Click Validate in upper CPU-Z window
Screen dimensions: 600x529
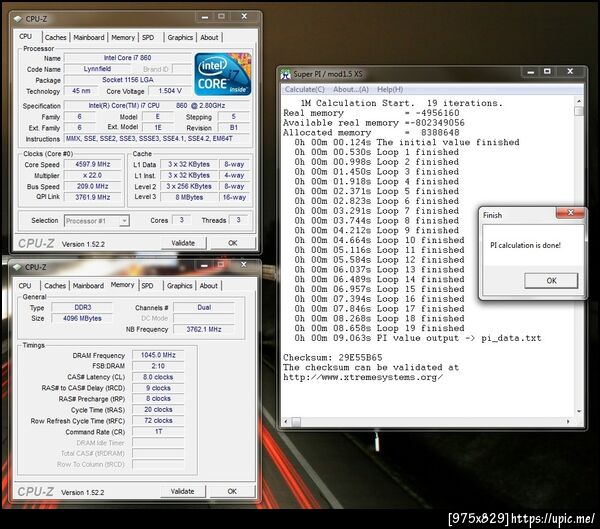point(183,243)
